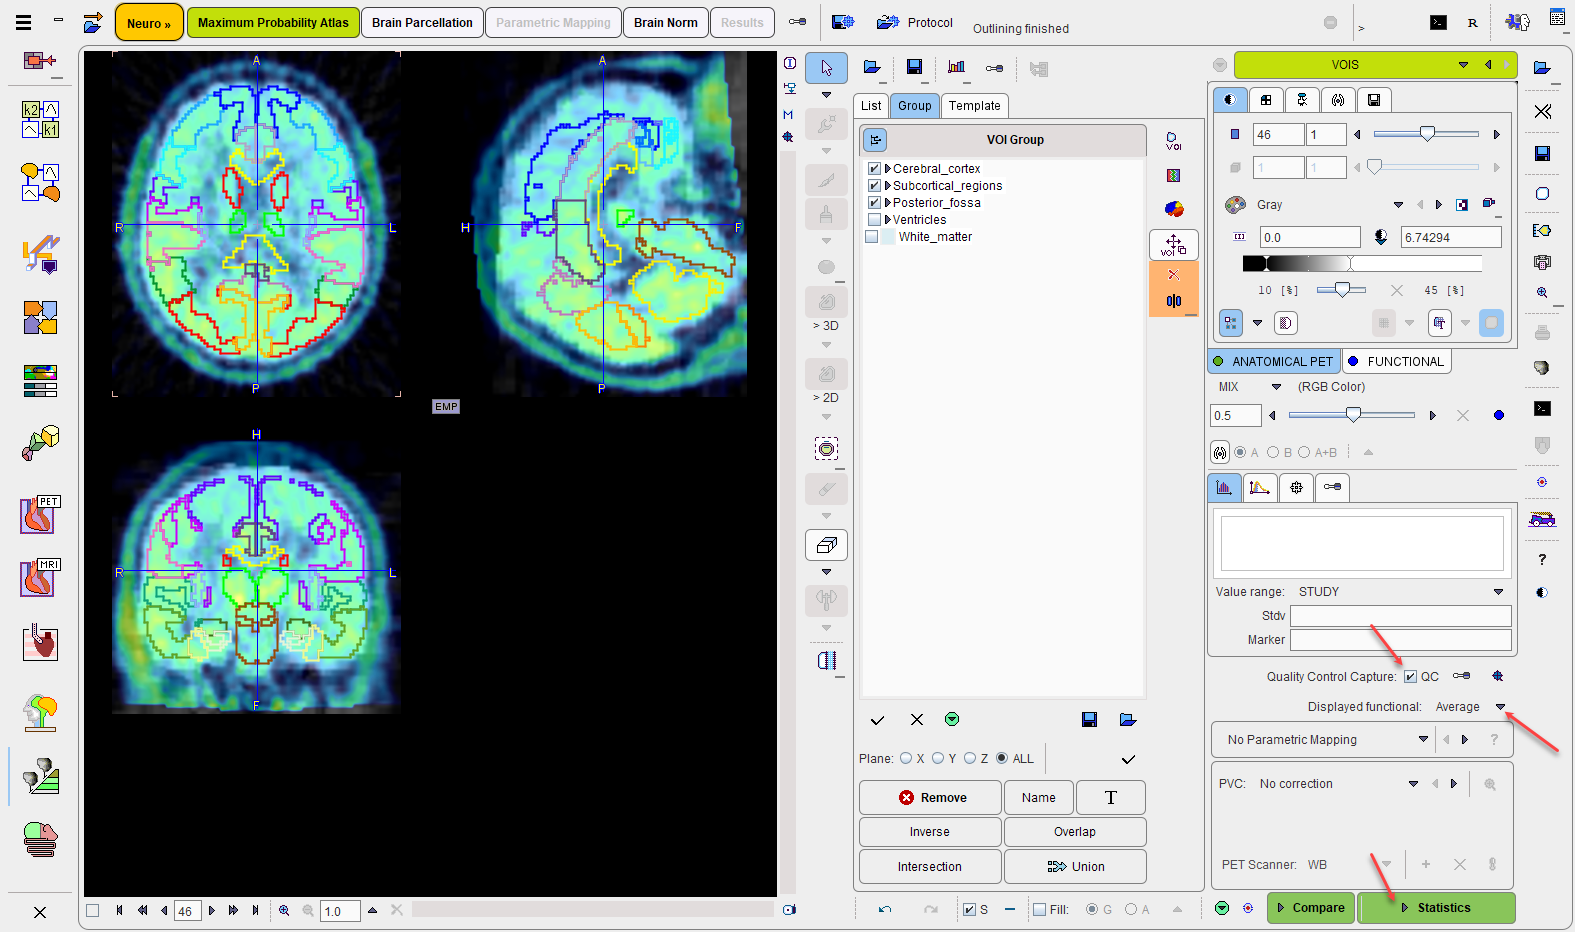The height and width of the screenshot is (932, 1575).
Task: Click the orange mirror VOI icon
Action: 1174,301
